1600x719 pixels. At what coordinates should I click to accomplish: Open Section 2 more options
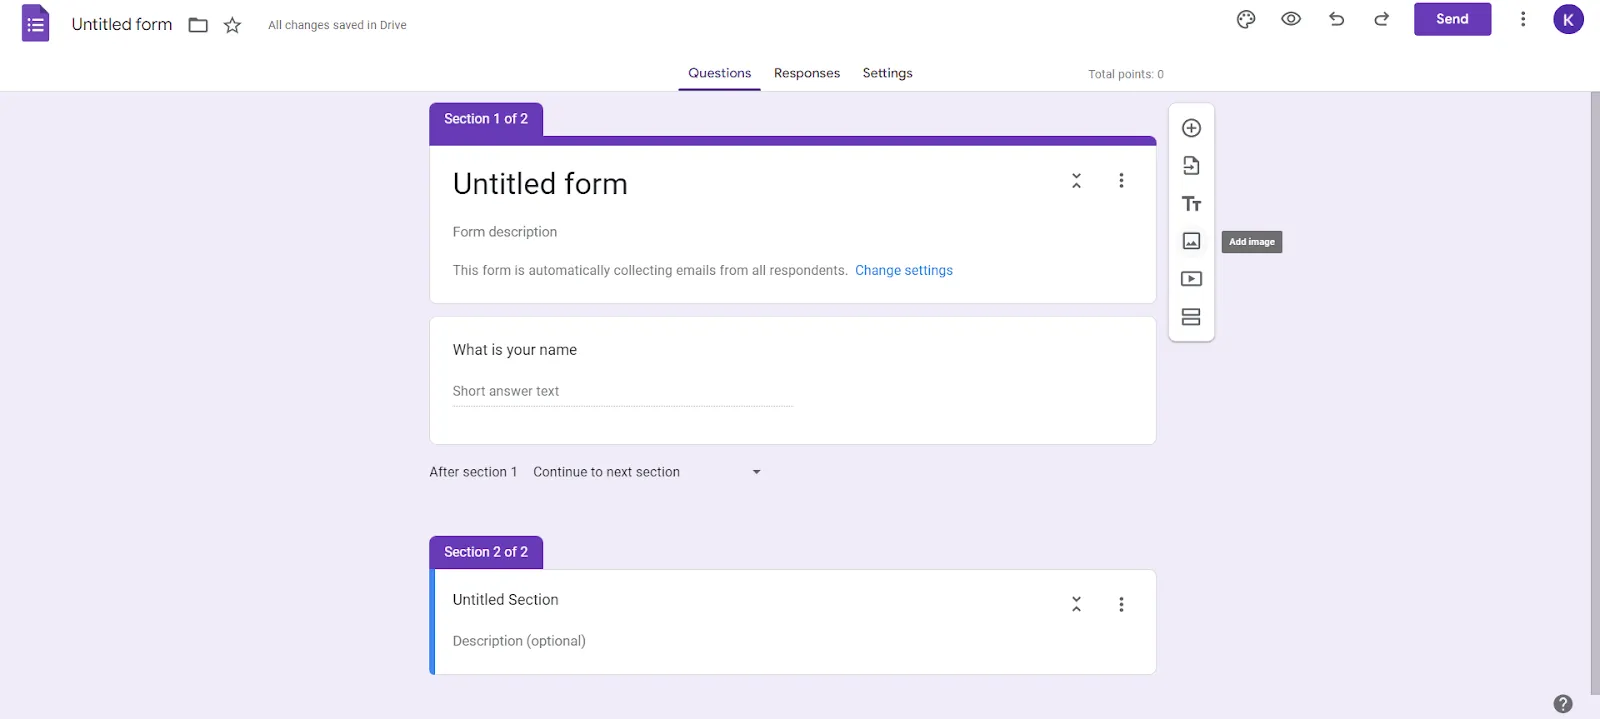tap(1121, 604)
